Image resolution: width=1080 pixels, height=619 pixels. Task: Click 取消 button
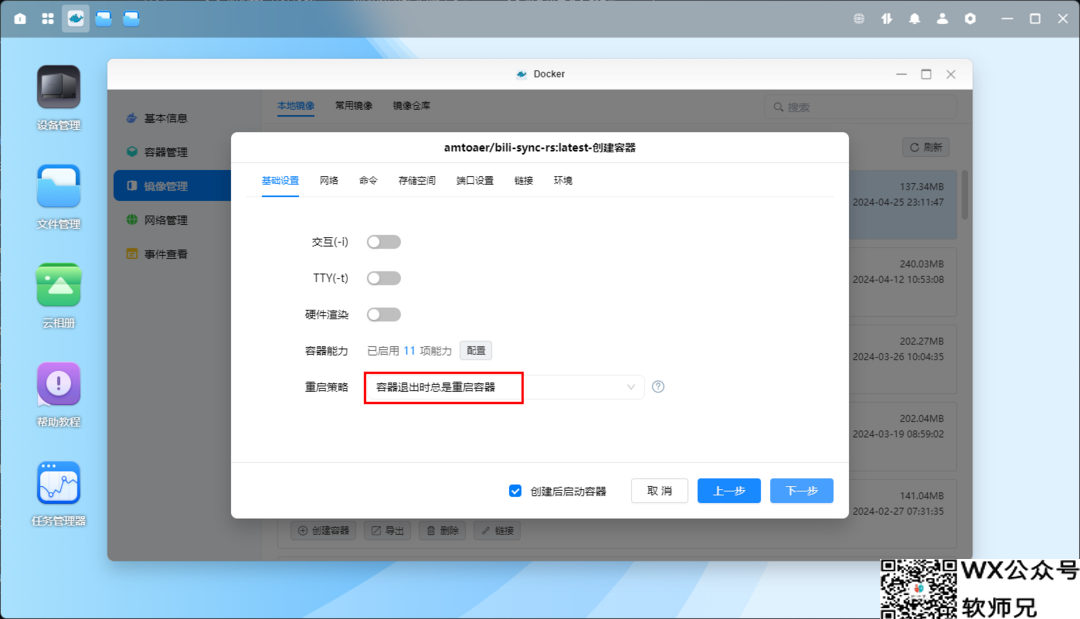coord(659,491)
